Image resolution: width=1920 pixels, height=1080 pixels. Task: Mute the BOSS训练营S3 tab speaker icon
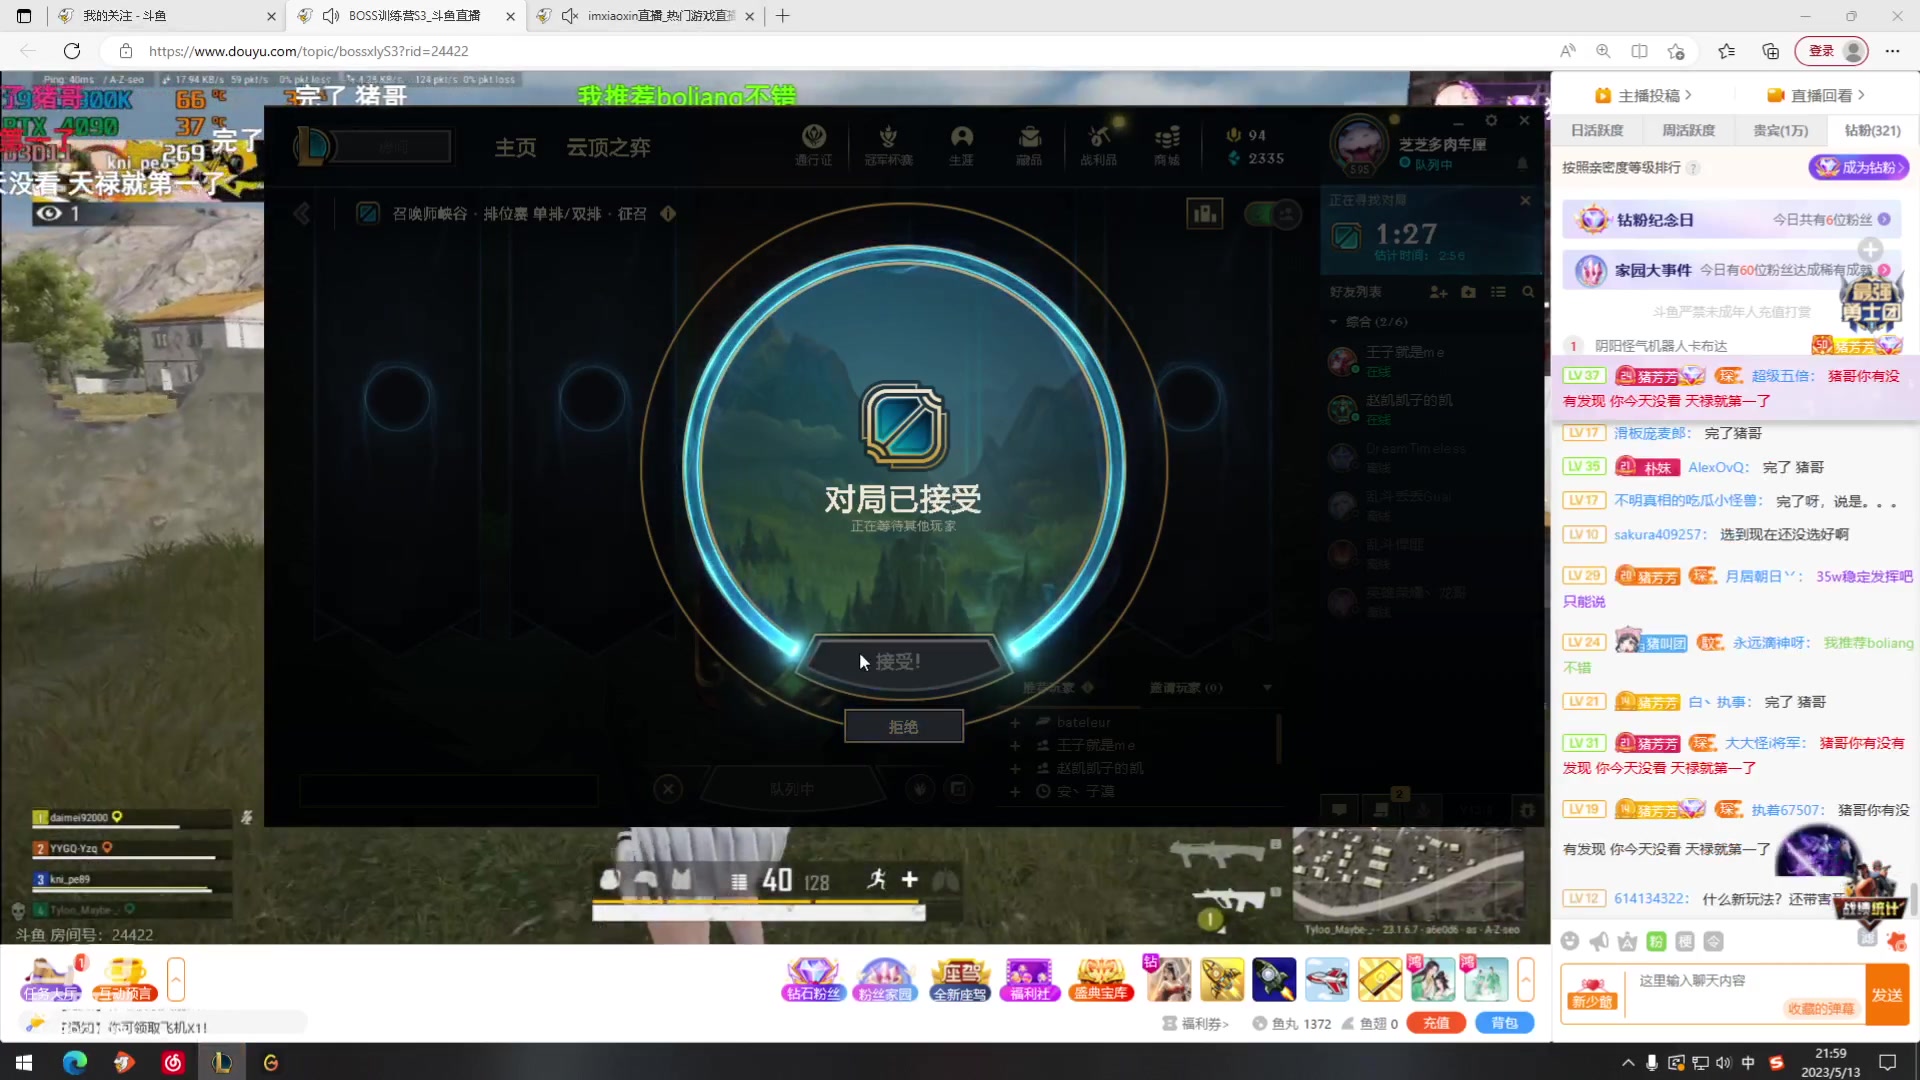(x=331, y=16)
